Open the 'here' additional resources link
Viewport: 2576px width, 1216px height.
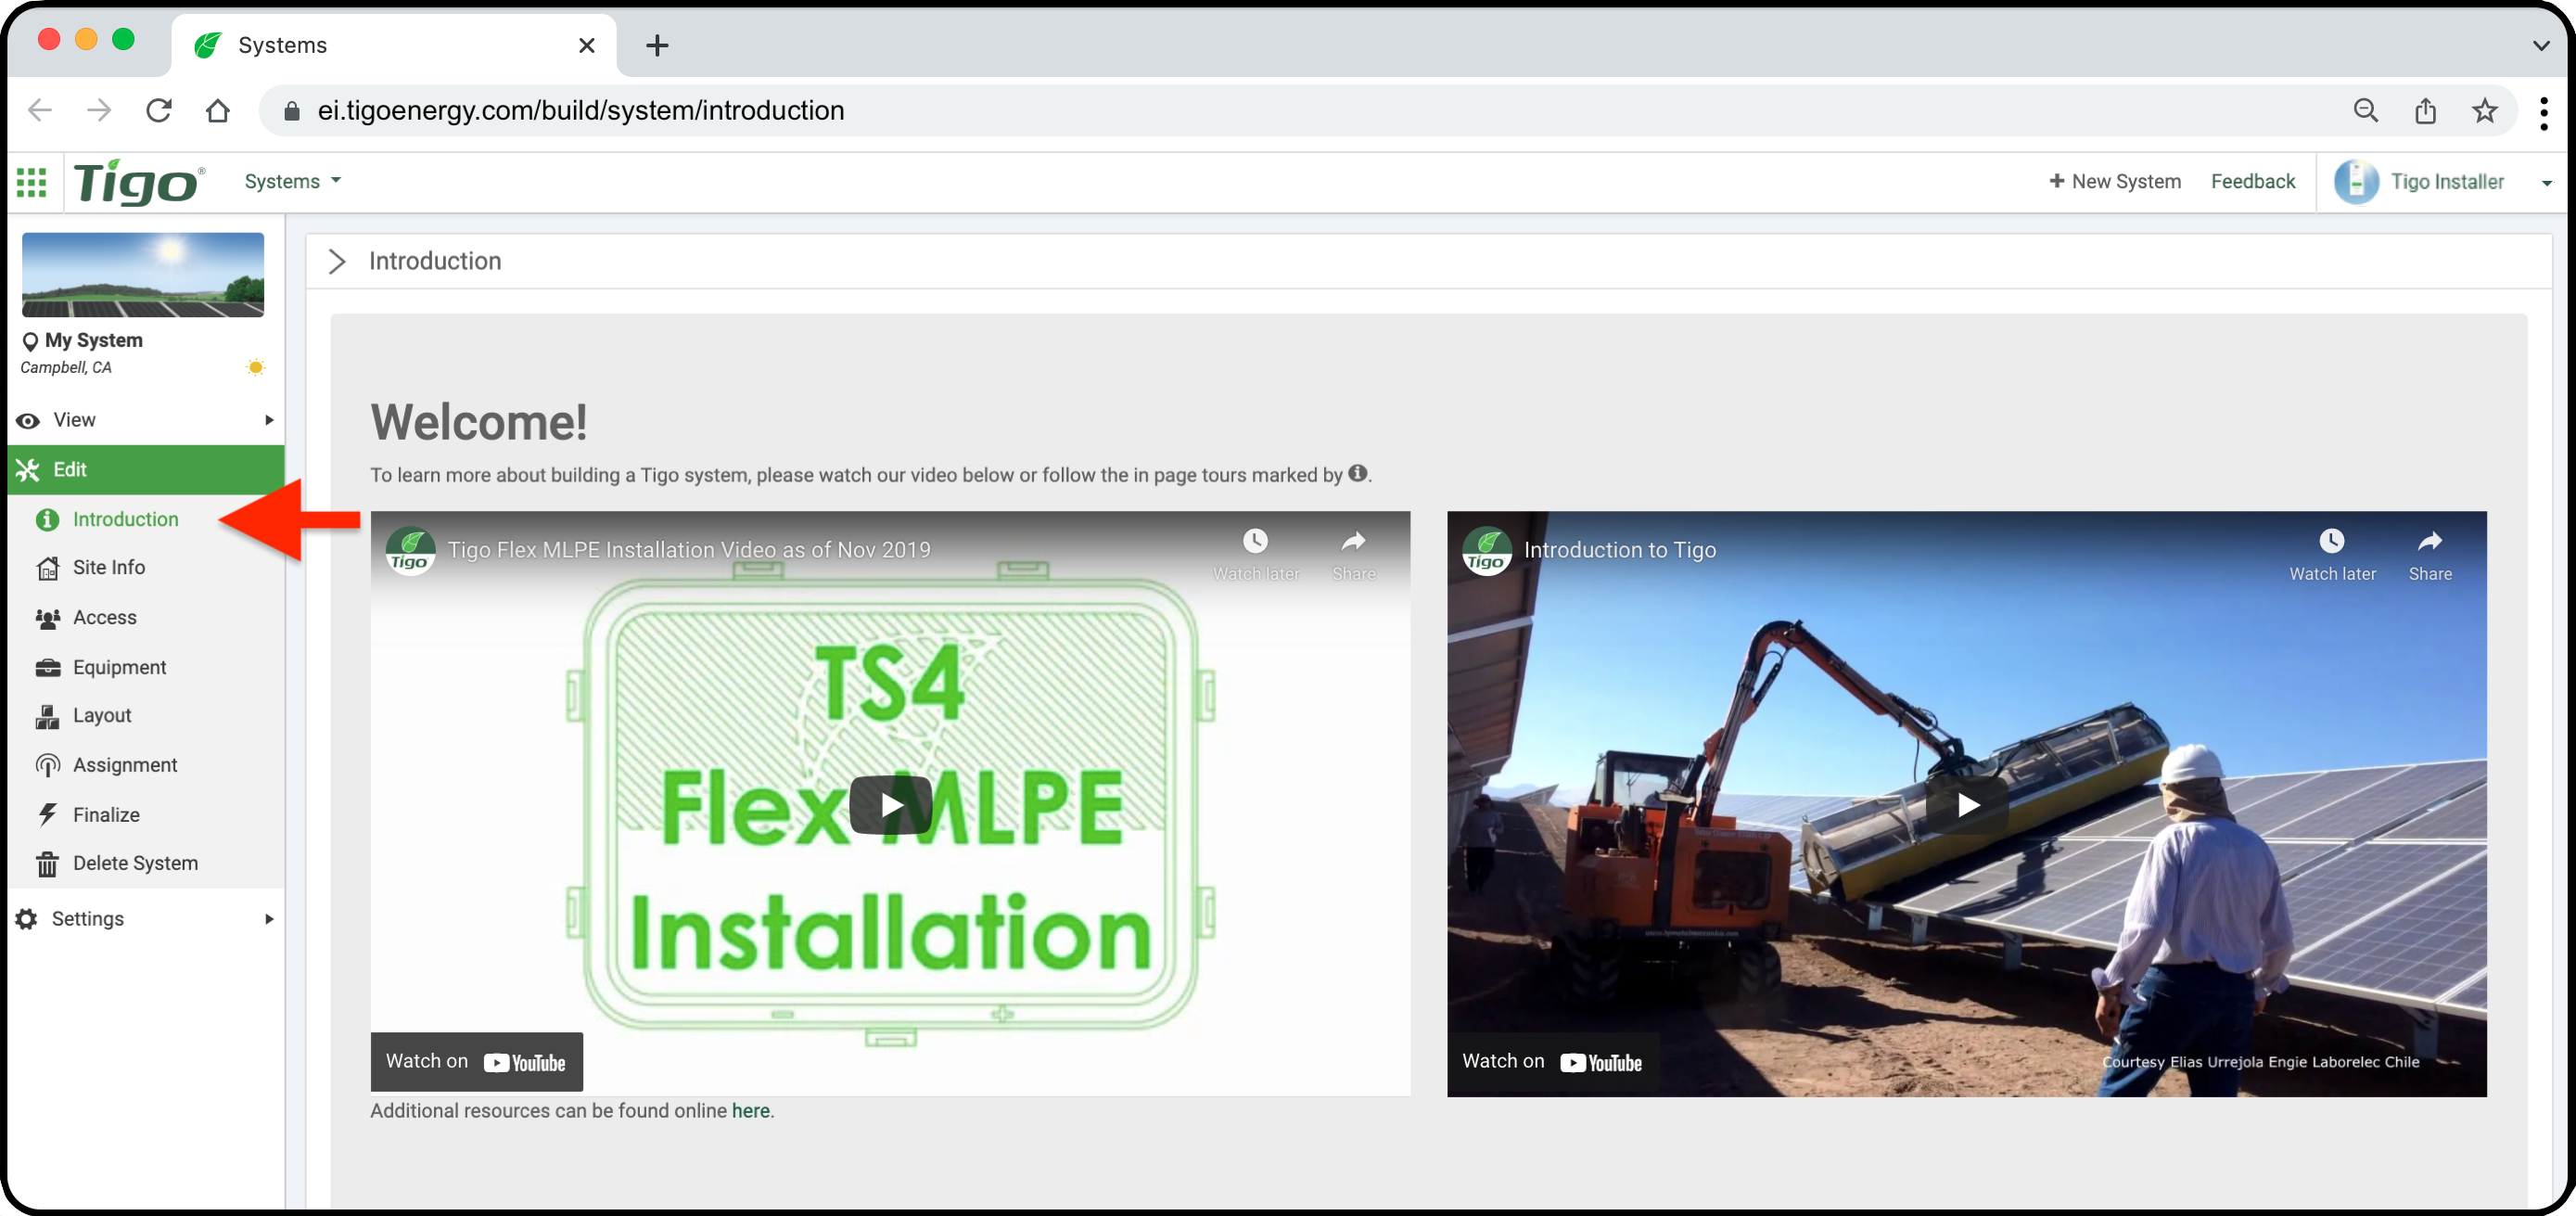[750, 1110]
